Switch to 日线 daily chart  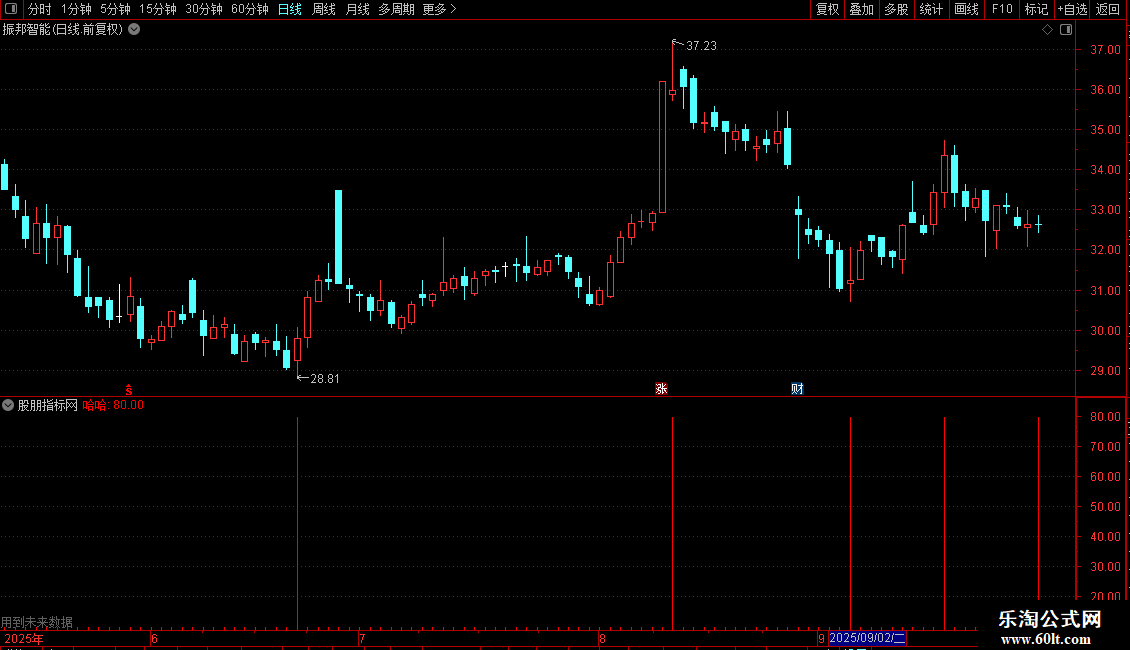point(290,9)
